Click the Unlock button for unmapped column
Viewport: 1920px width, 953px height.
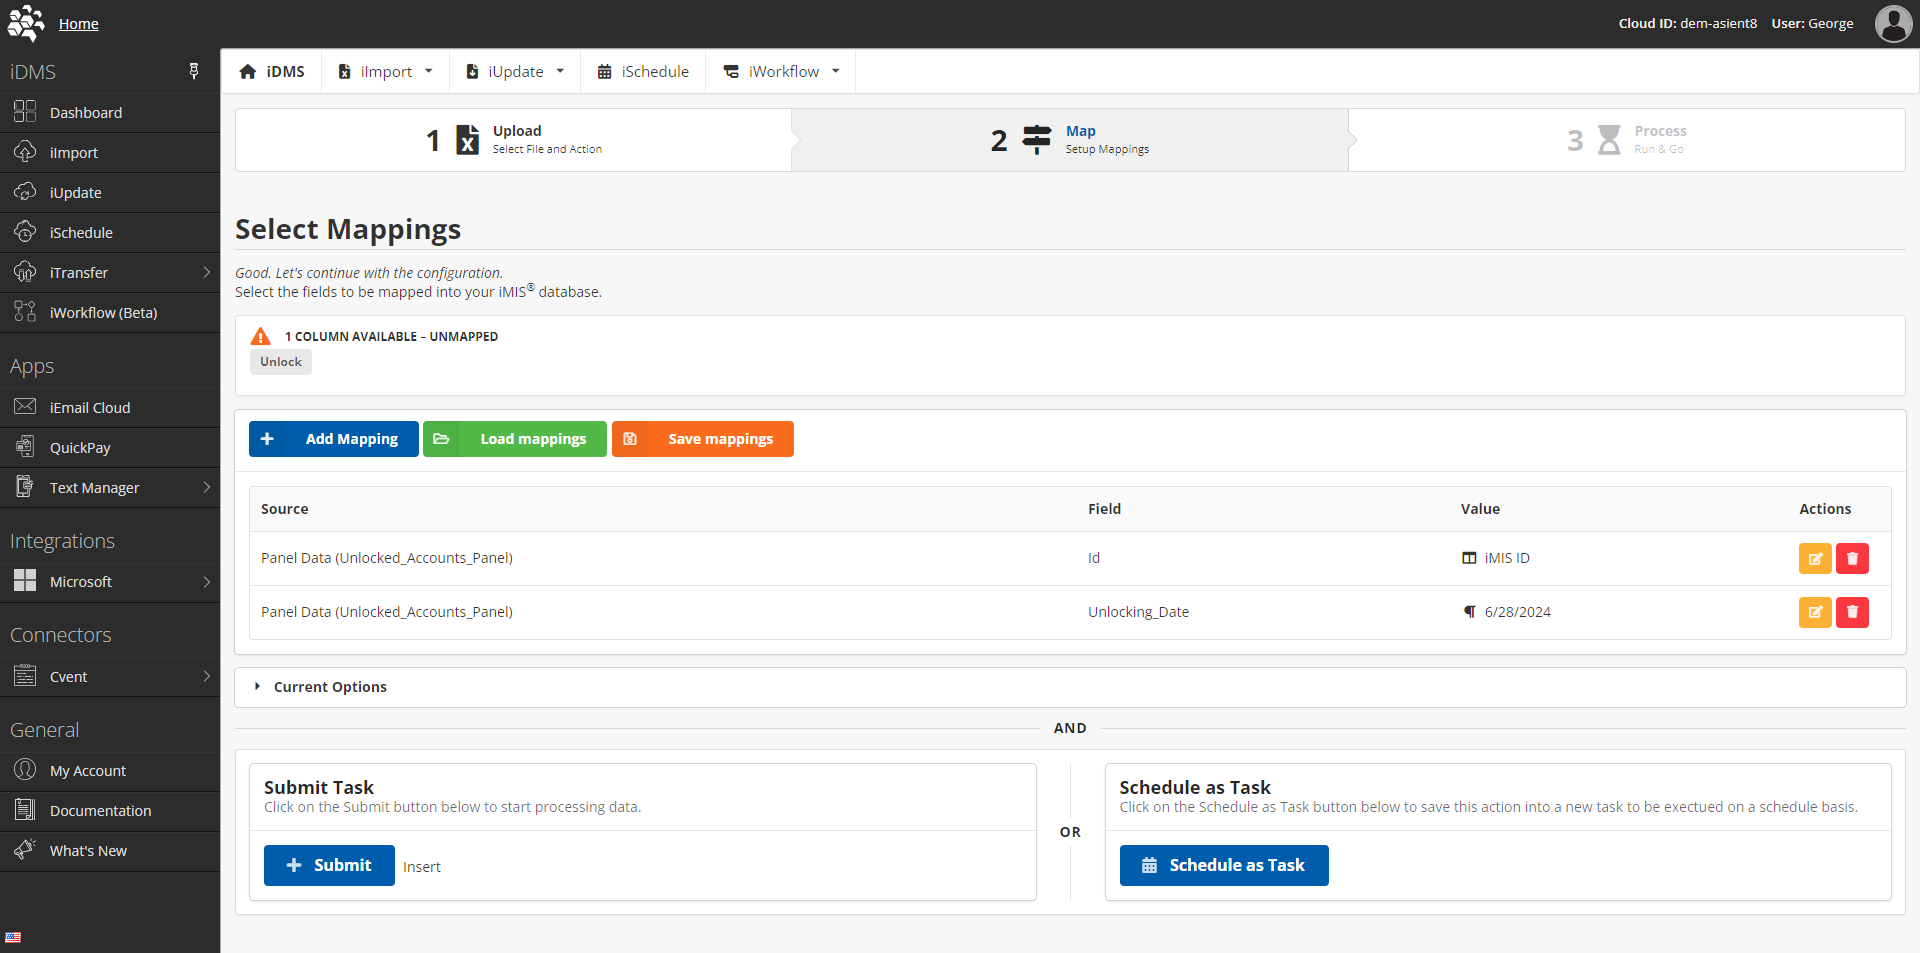[x=280, y=362]
